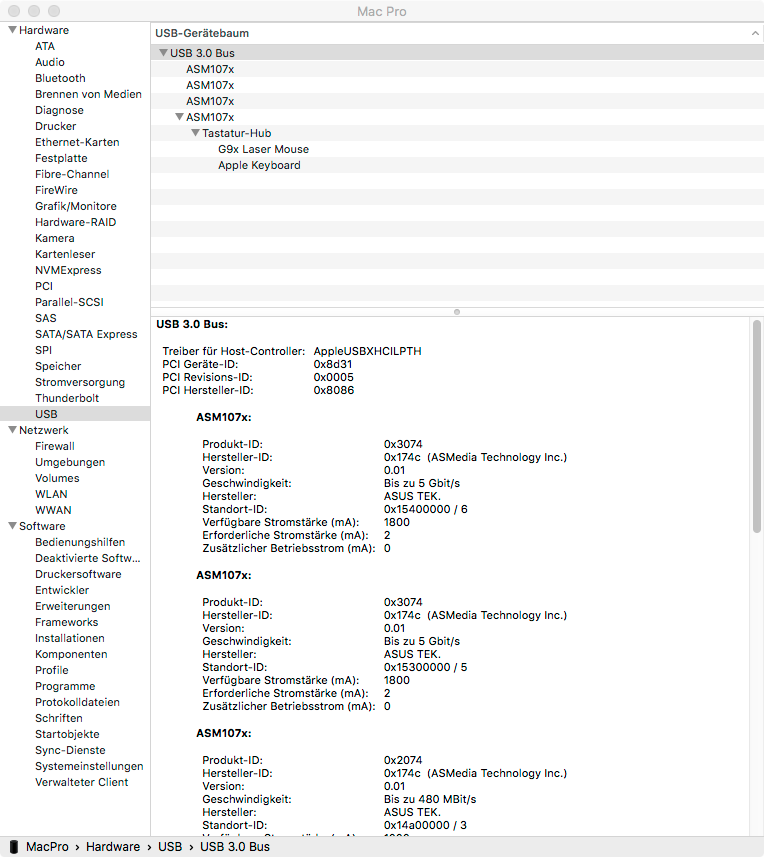The image size is (764, 857).
Task: Open Fibre-Channel in sidebar
Action: click(x=72, y=174)
